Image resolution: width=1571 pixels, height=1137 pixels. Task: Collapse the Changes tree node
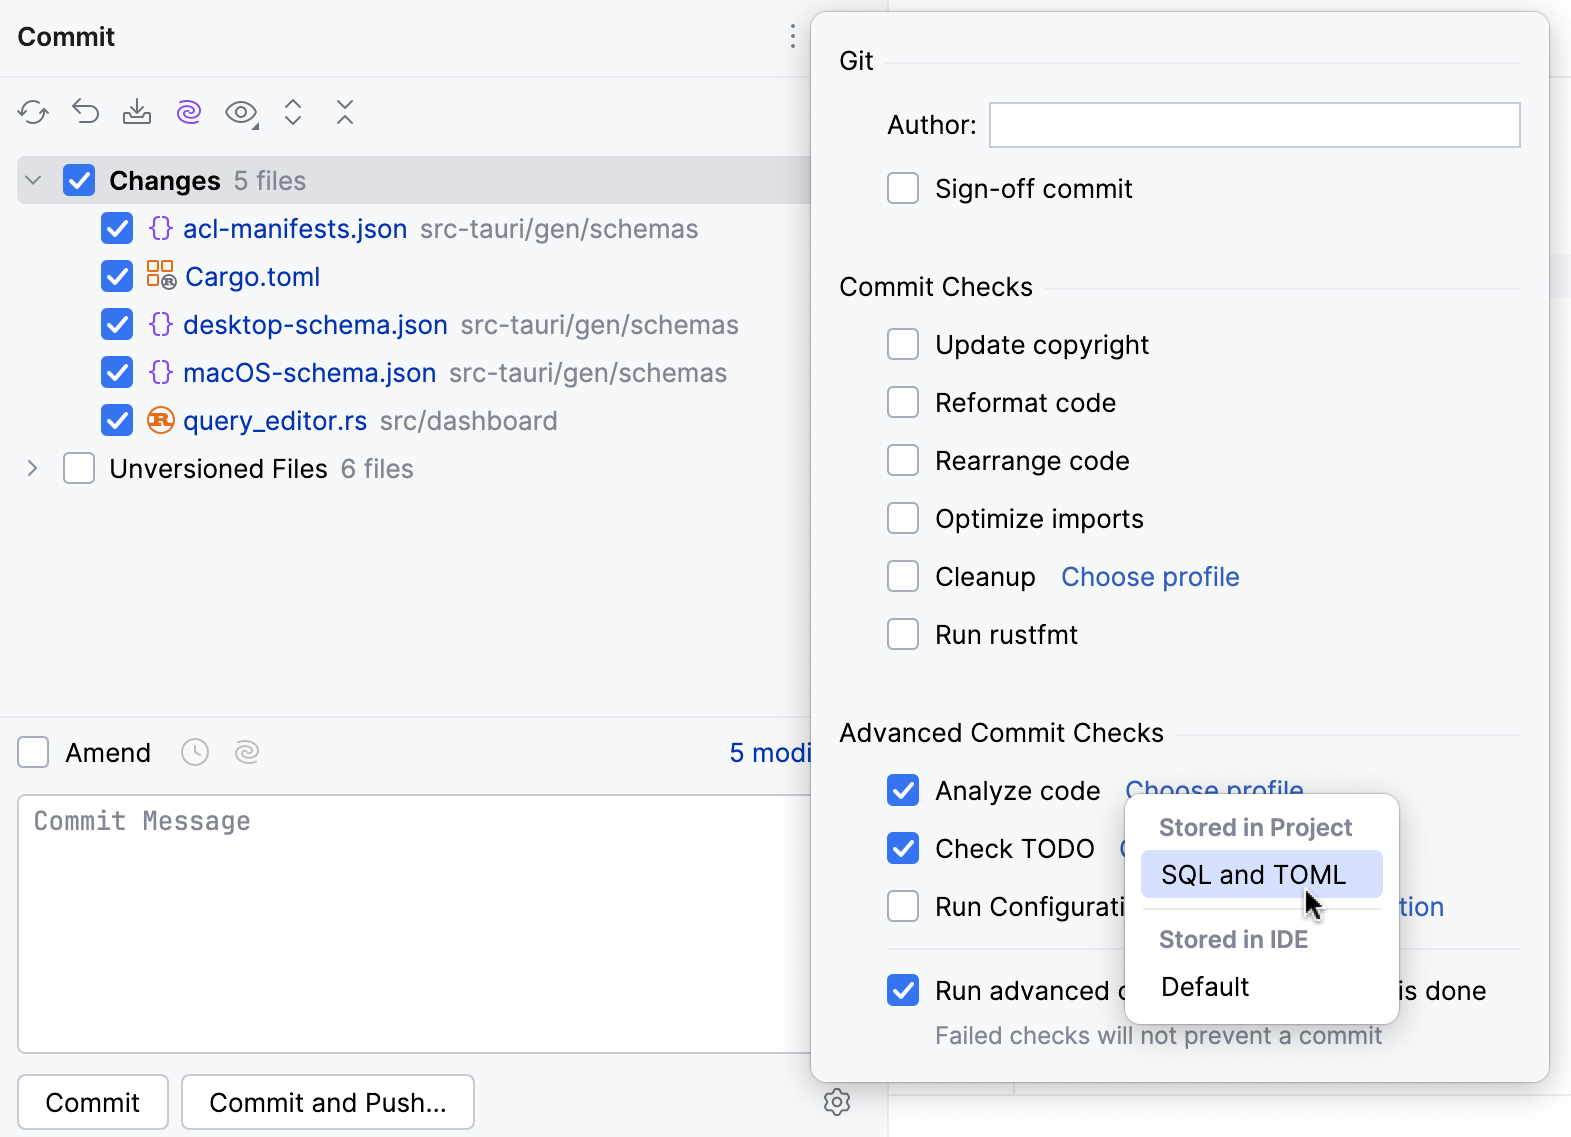[x=33, y=180]
